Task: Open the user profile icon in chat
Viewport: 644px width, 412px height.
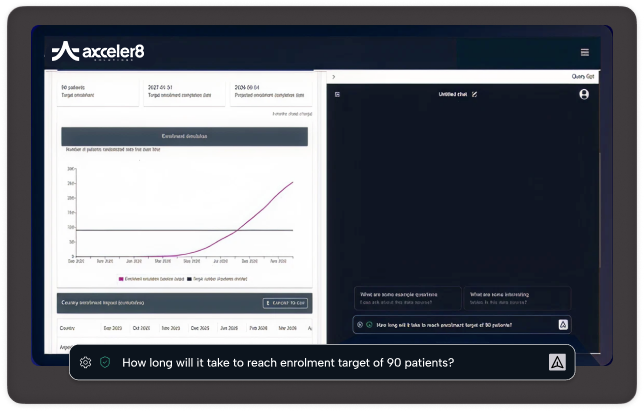Action: 584,94
